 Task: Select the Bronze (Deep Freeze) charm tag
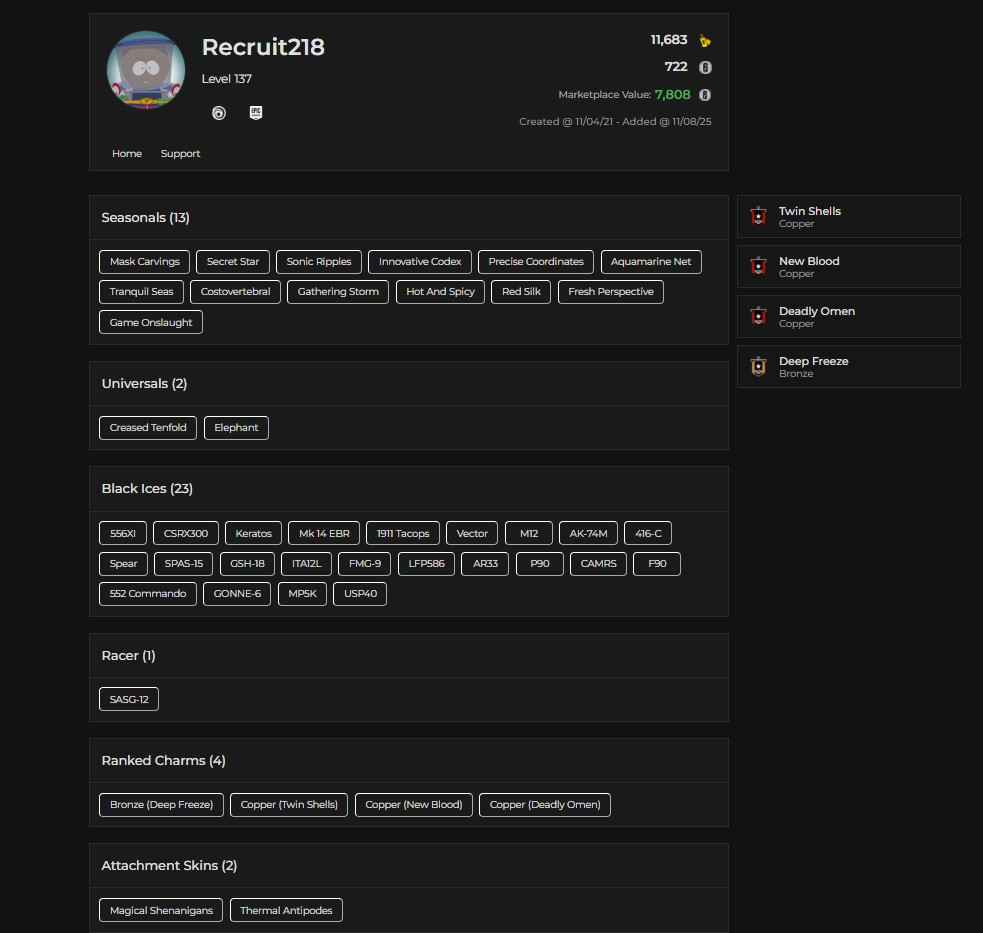[x=161, y=805]
